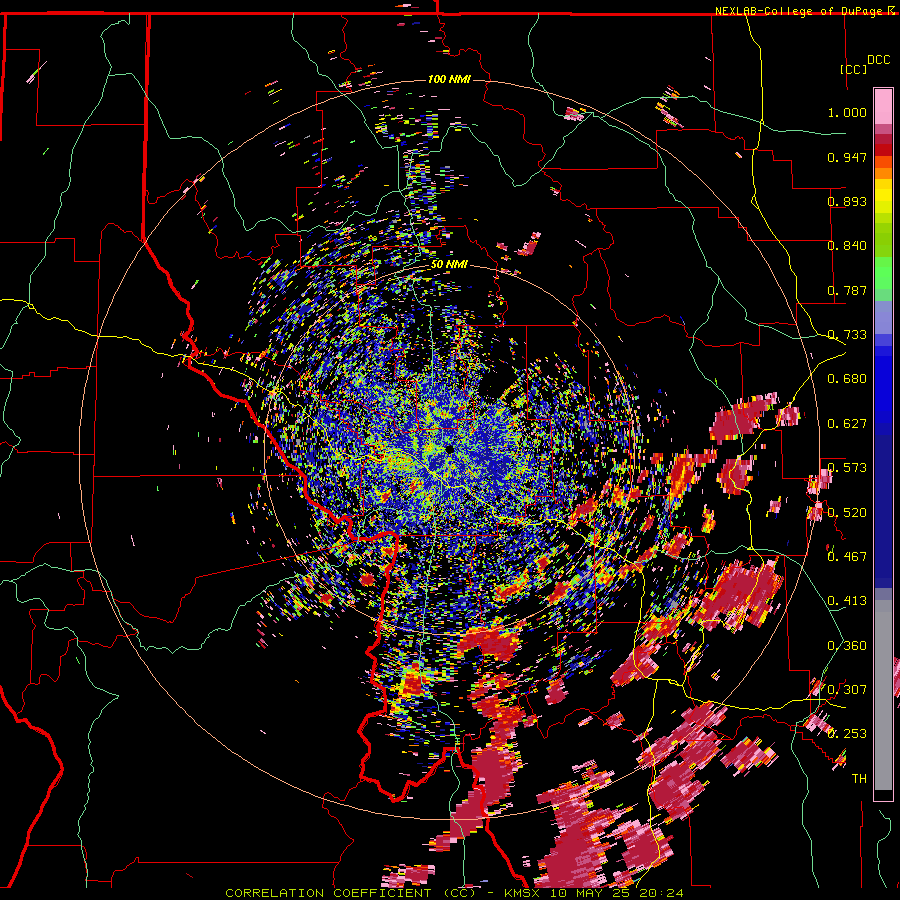Click the [CC] label near the legend
Viewport: 900px width, 900px height.
coord(854,69)
